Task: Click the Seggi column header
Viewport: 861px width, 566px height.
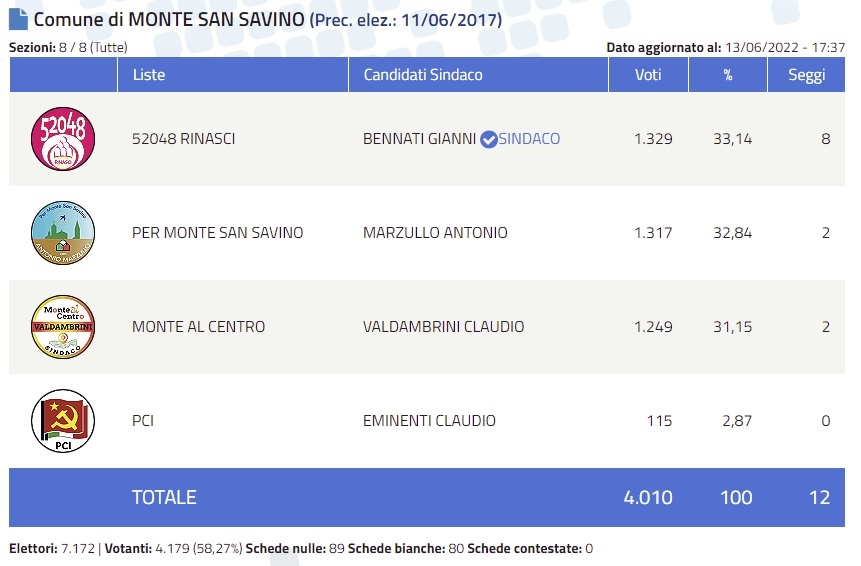Action: [x=806, y=75]
